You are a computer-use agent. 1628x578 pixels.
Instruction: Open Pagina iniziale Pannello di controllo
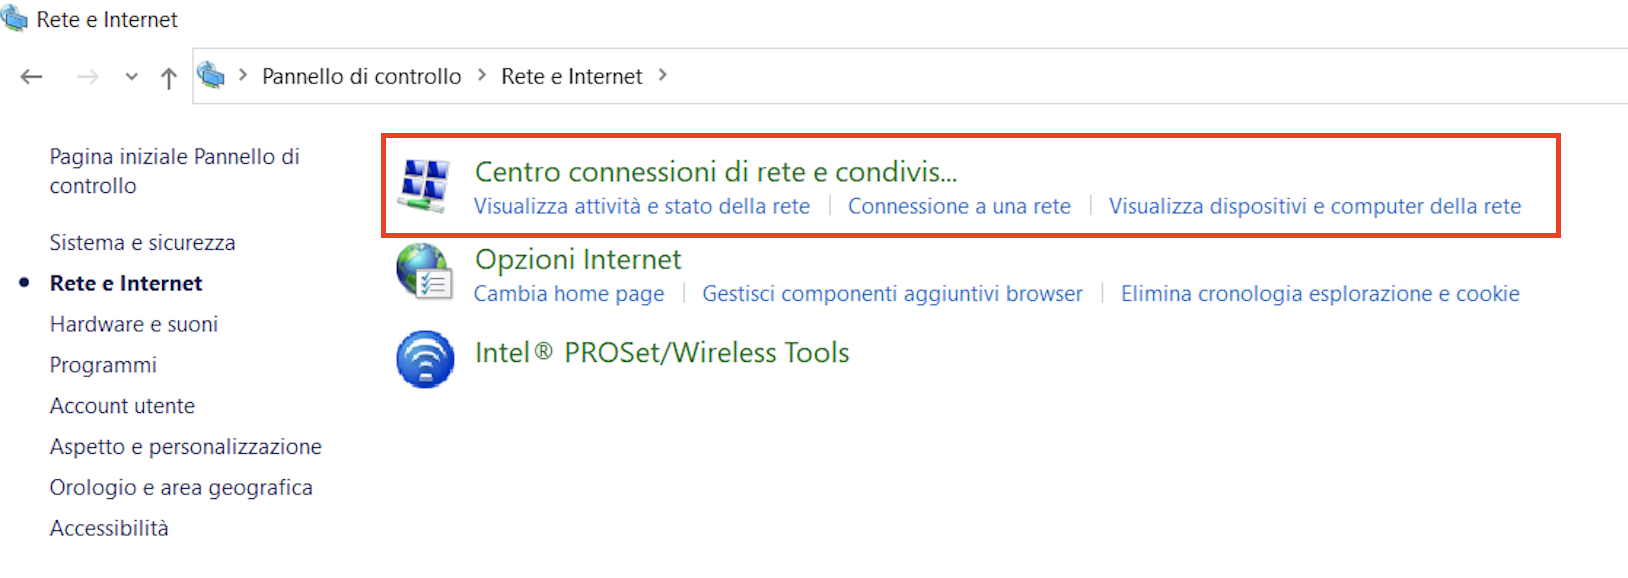coord(175,171)
